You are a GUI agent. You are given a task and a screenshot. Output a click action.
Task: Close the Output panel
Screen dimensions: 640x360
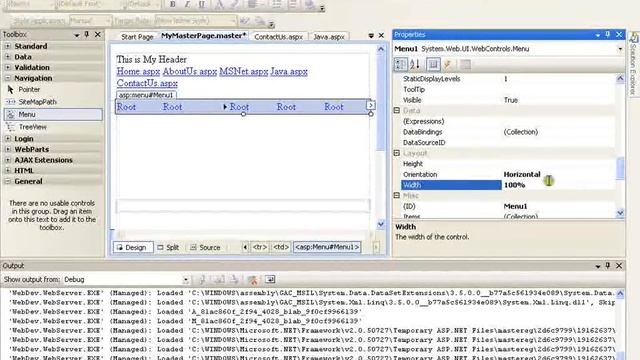pos(619,266)
